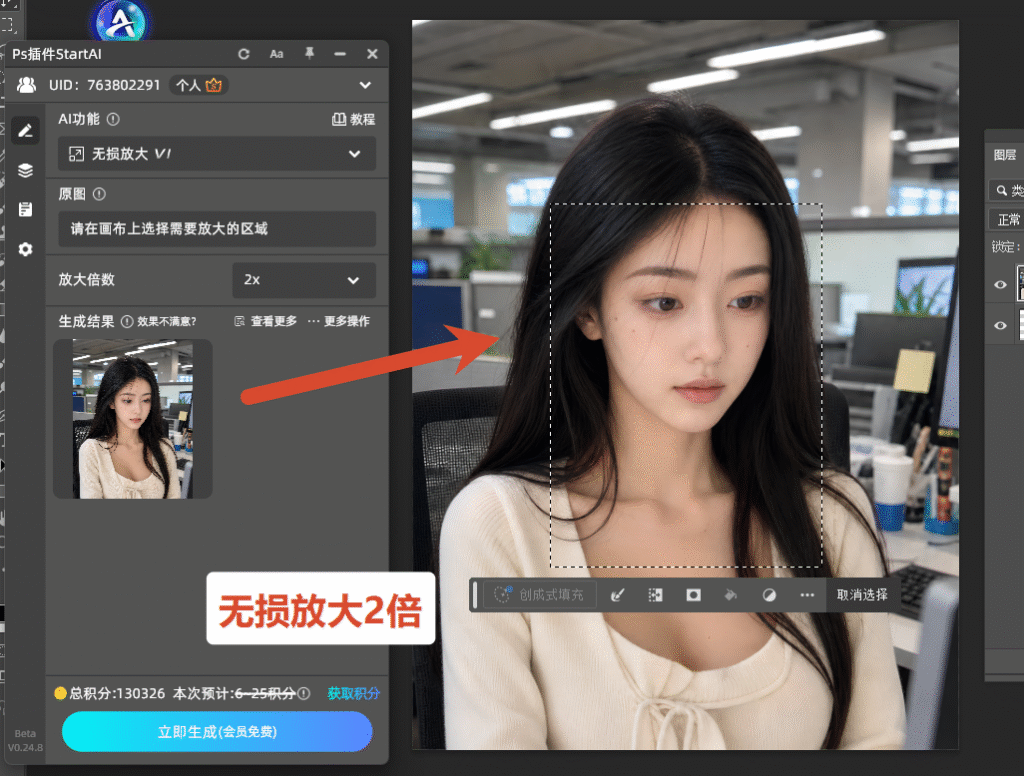
Task: Select the generated result thumbnail
Action: click(133, 419)
